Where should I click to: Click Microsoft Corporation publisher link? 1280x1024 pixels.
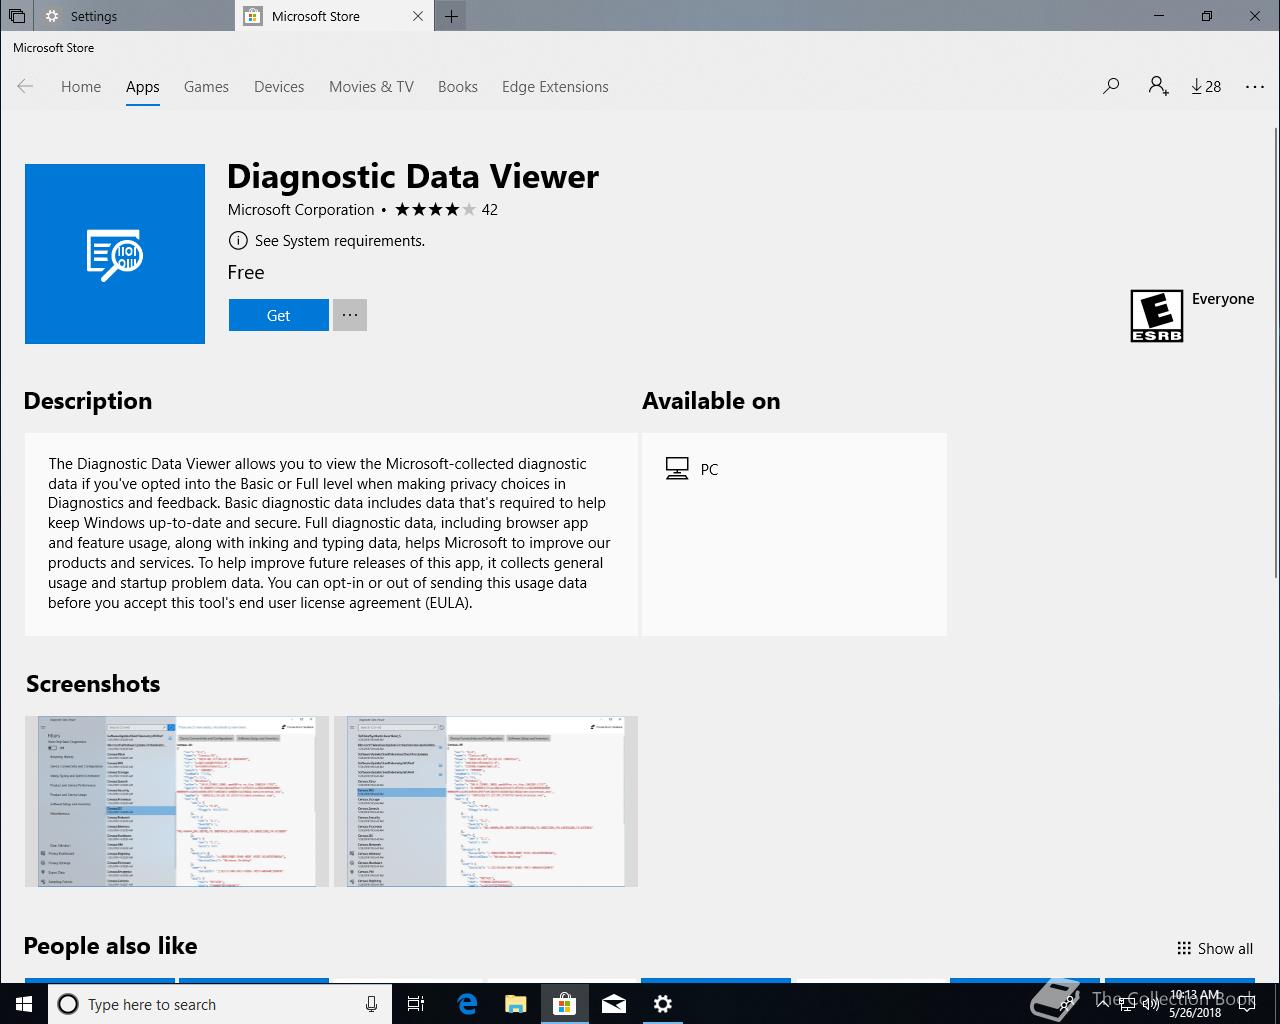coord(301,210)
